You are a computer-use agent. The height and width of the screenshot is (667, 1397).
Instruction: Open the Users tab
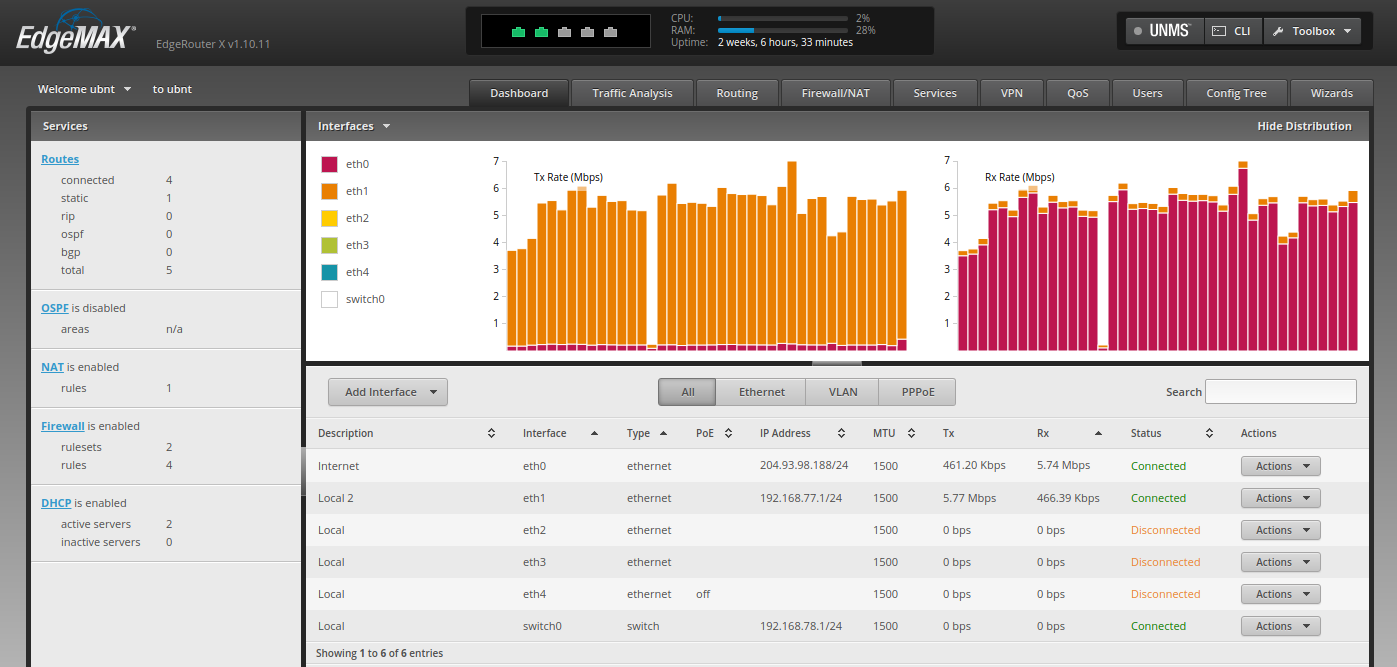[x=1147, y=93]
